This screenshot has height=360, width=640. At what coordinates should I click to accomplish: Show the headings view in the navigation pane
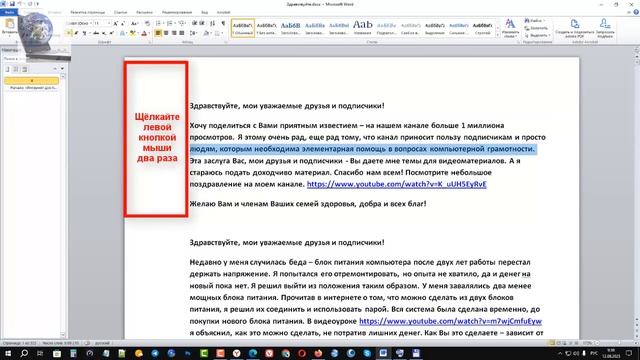click(x=7, y=69)
